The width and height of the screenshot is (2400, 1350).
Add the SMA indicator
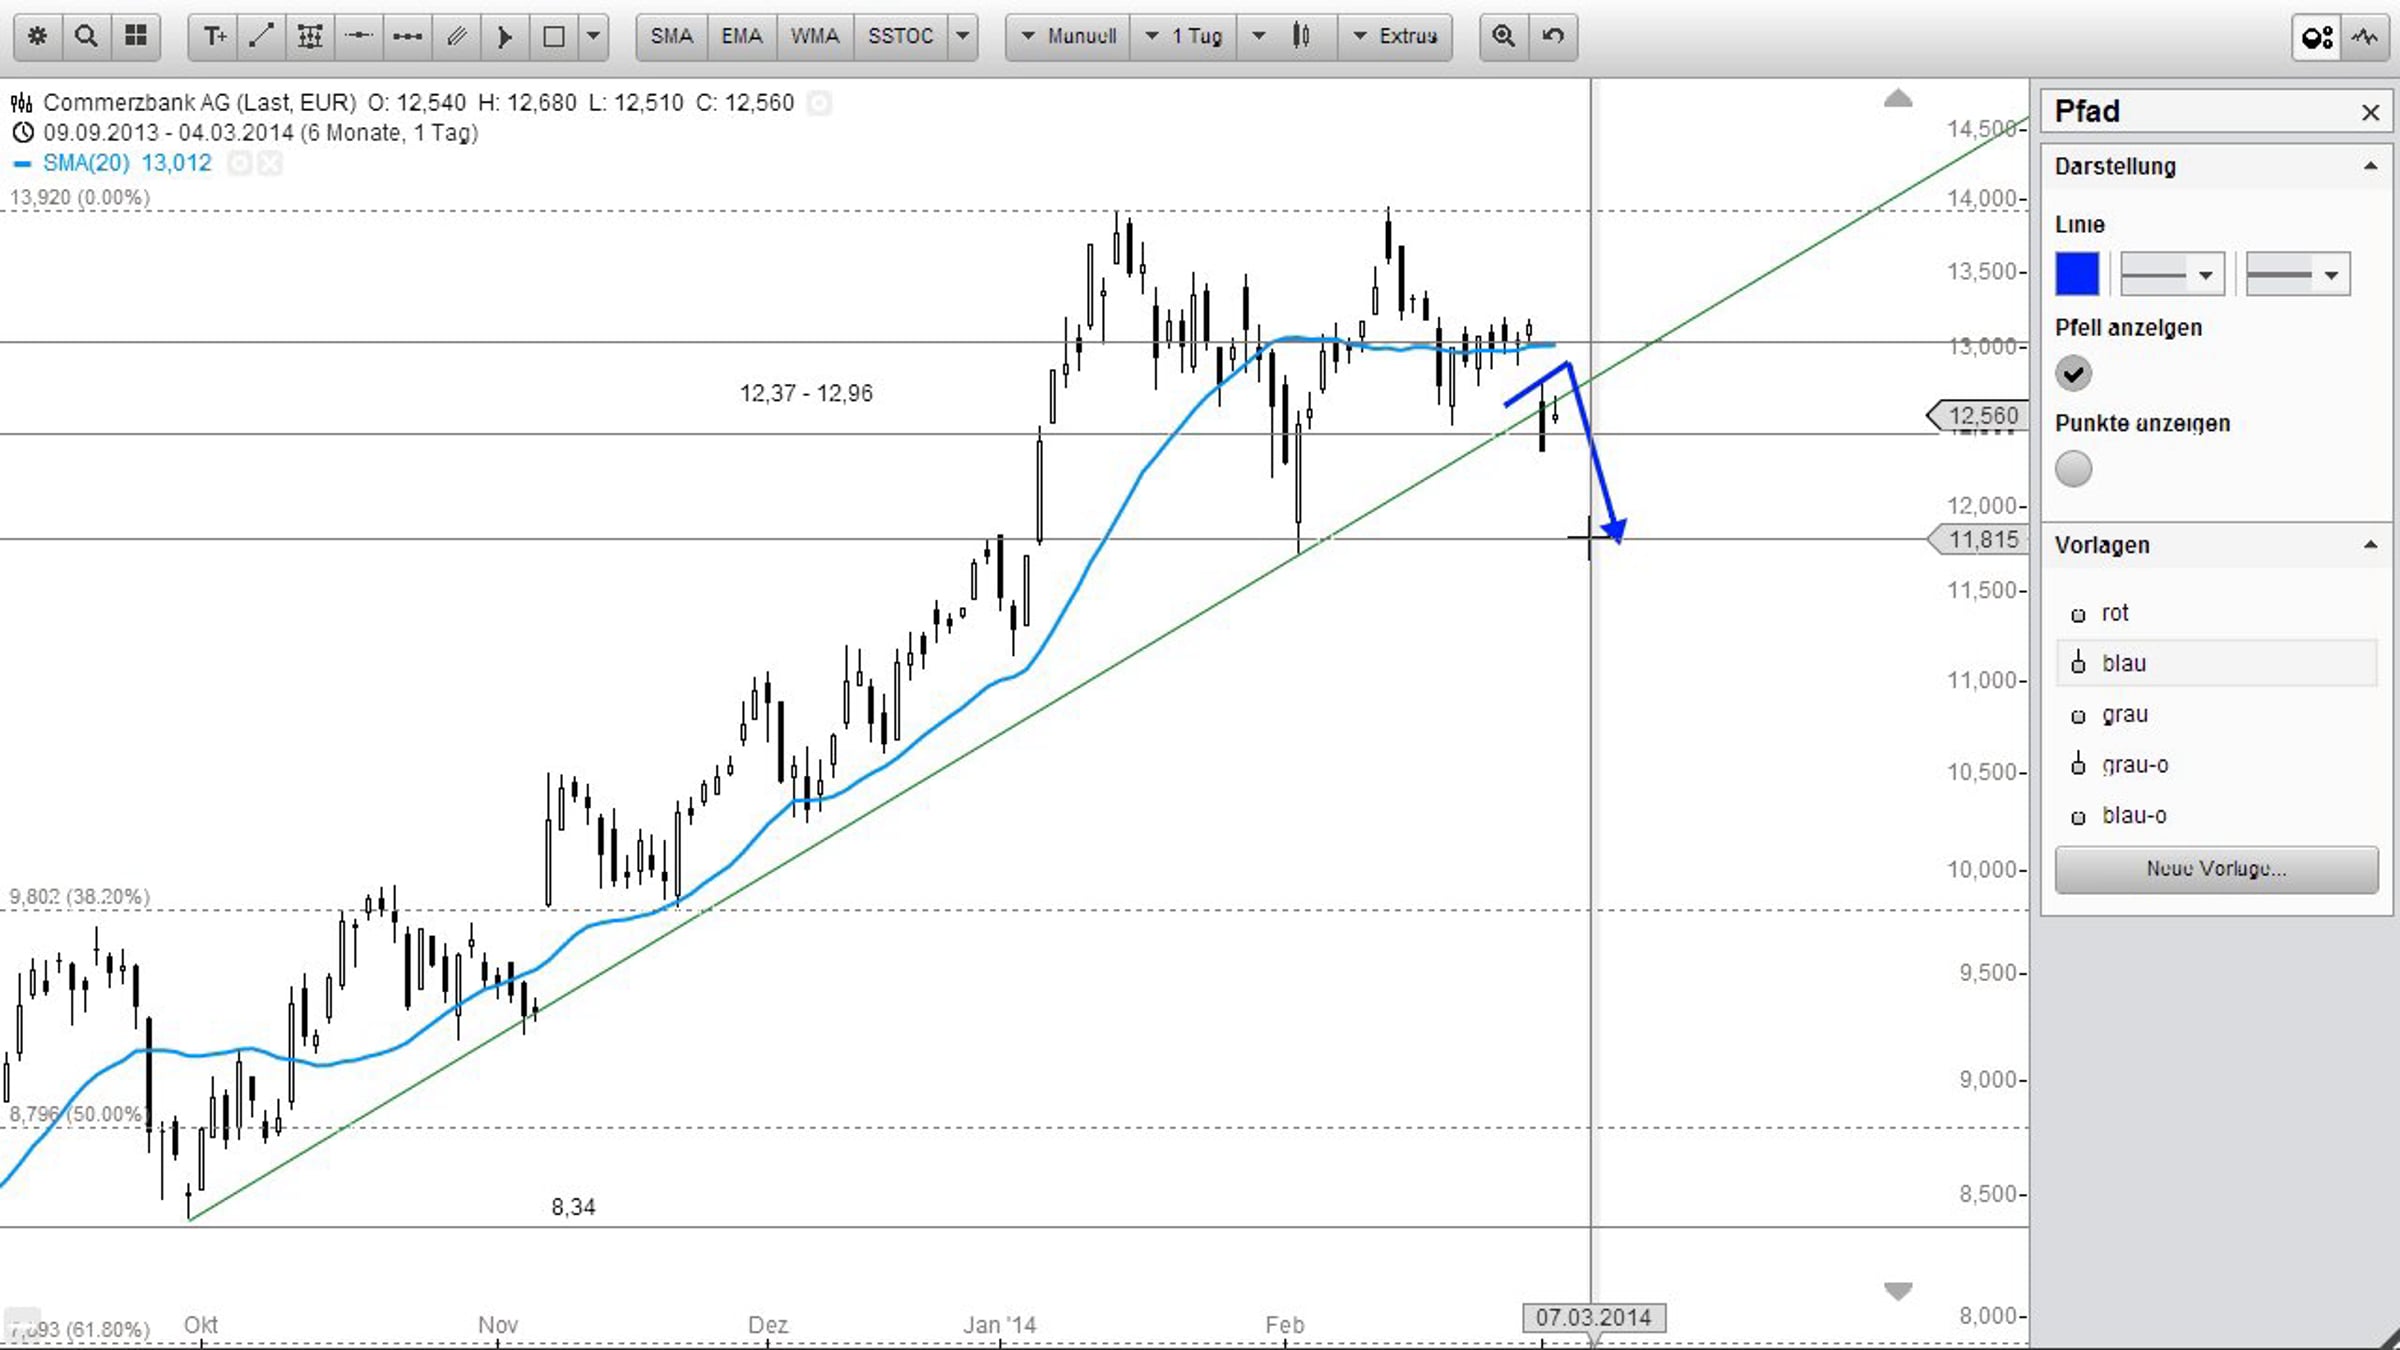coord(671,36)
